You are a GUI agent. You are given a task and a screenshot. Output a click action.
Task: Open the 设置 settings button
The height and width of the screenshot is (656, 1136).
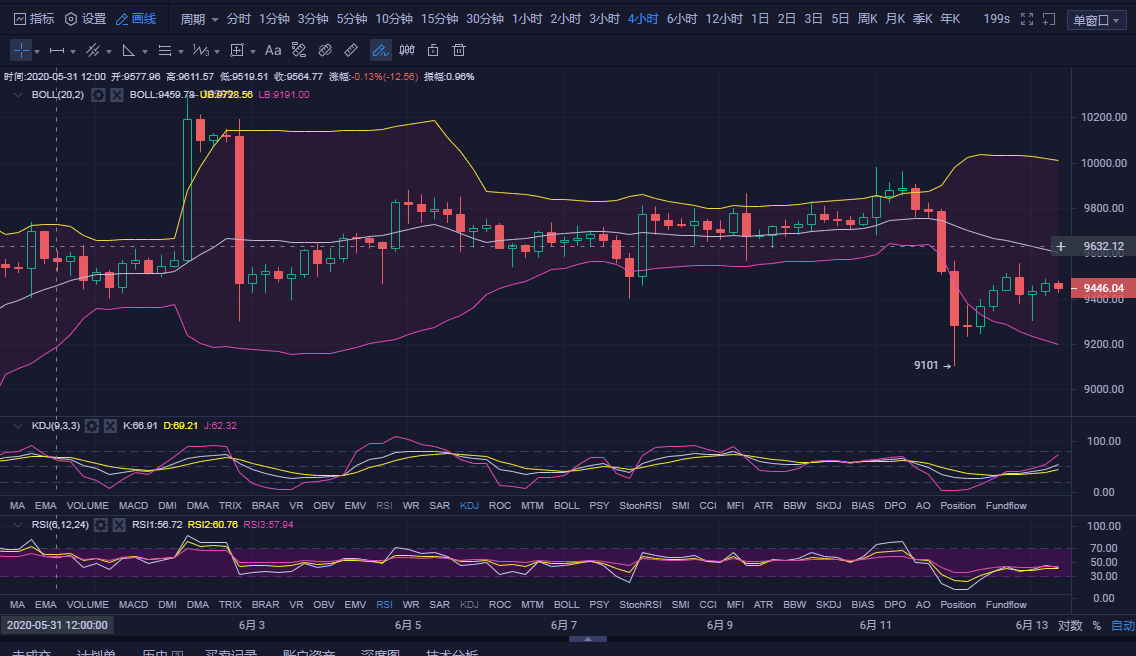pos(85,19)
